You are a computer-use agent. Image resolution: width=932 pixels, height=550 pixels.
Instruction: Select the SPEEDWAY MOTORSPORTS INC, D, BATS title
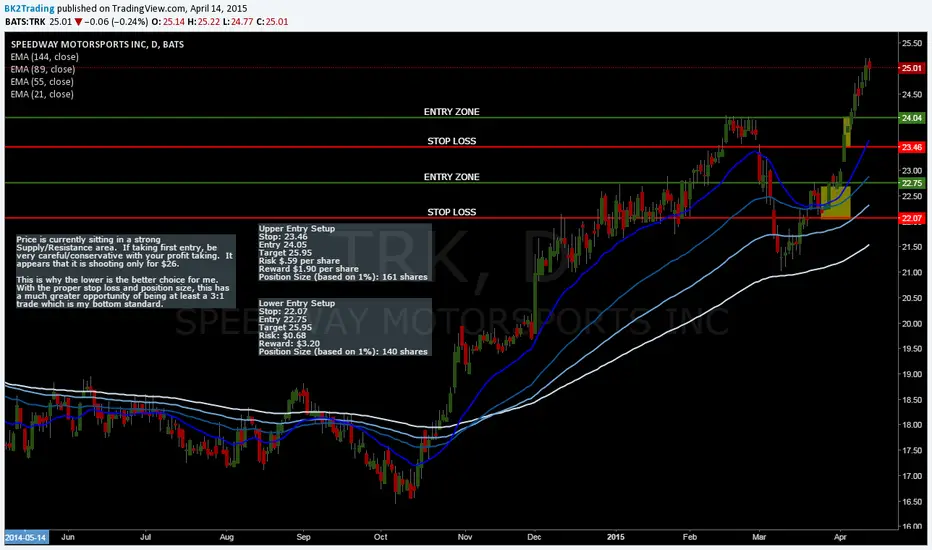coord(97,44)
